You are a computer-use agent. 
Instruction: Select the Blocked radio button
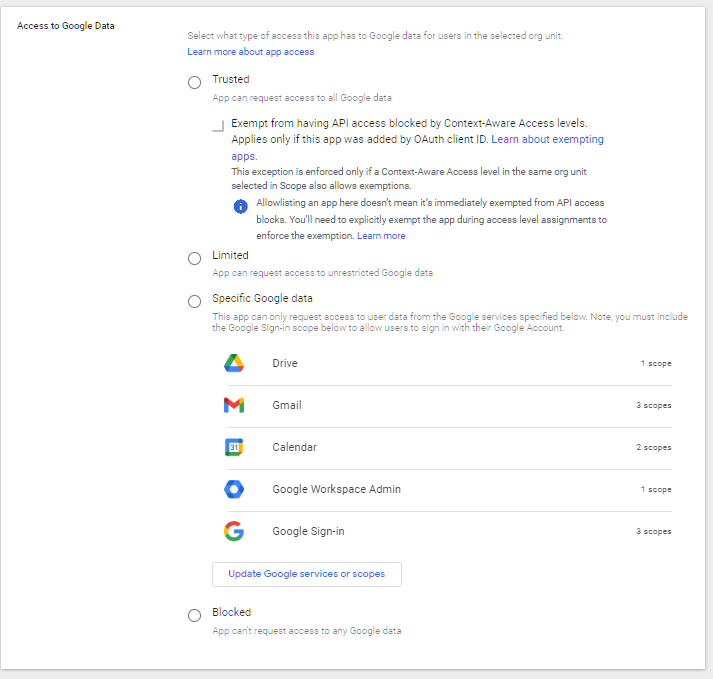[195, 615]
